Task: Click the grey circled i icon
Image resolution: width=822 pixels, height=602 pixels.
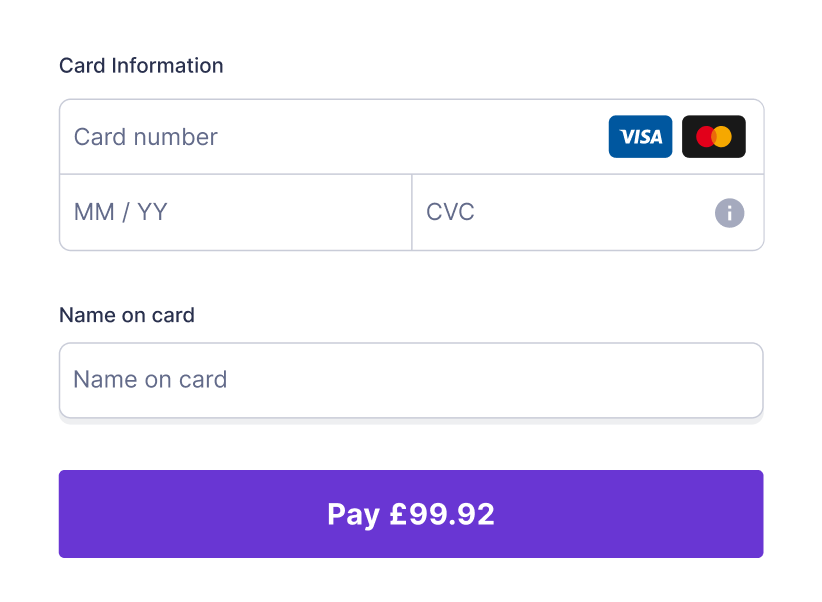Action: pos(729,213)
